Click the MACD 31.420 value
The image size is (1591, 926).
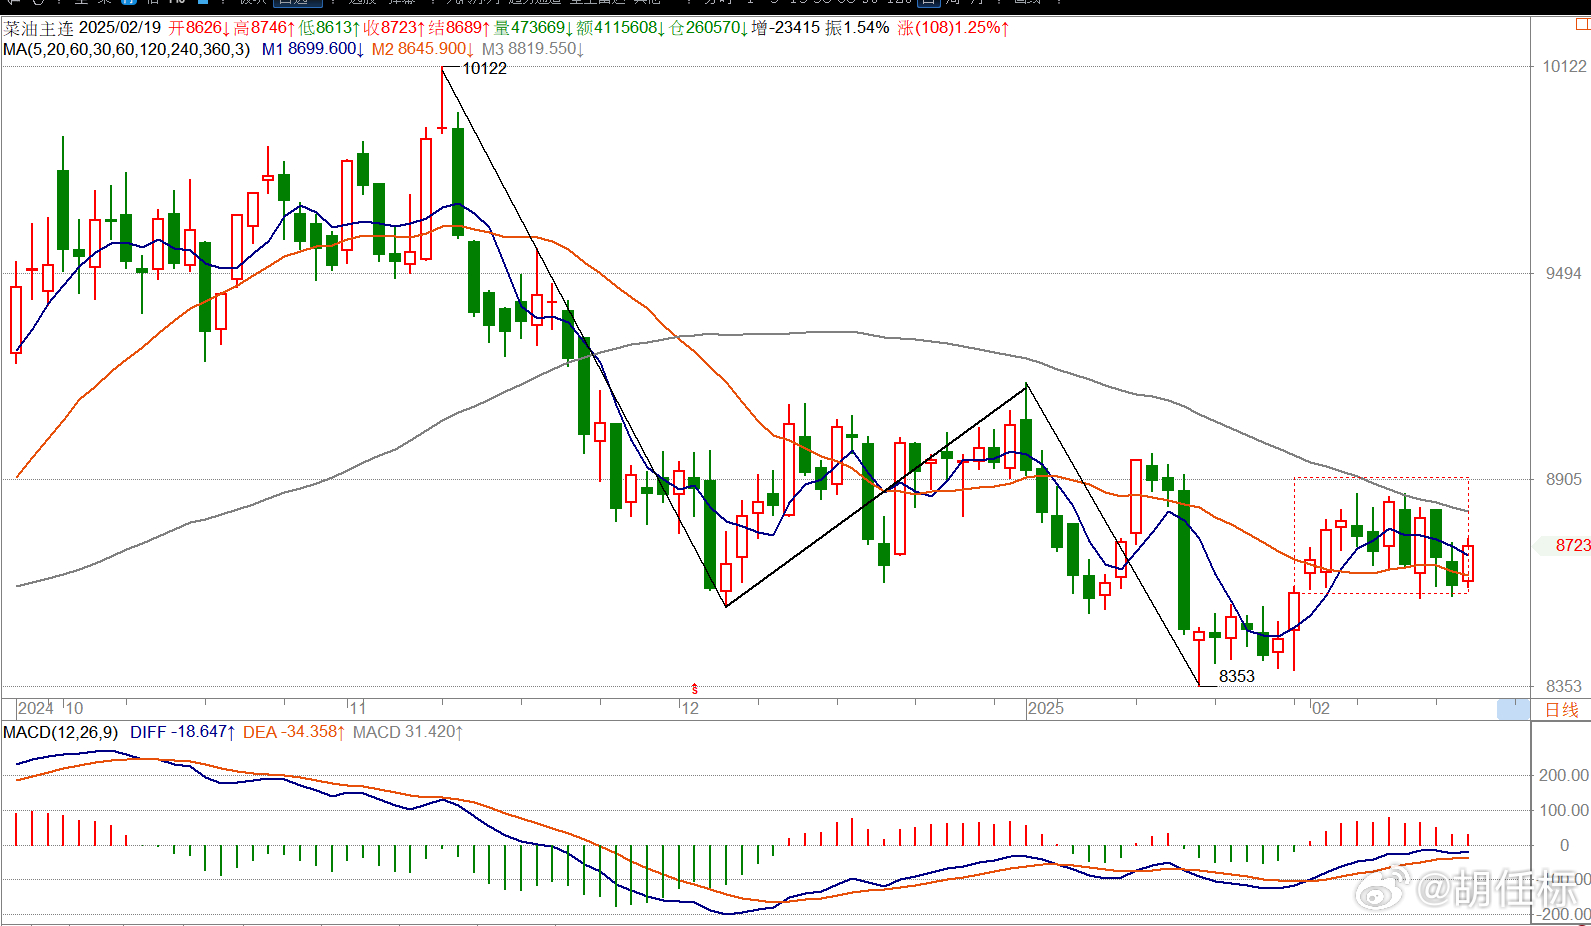tap(408, 732)
